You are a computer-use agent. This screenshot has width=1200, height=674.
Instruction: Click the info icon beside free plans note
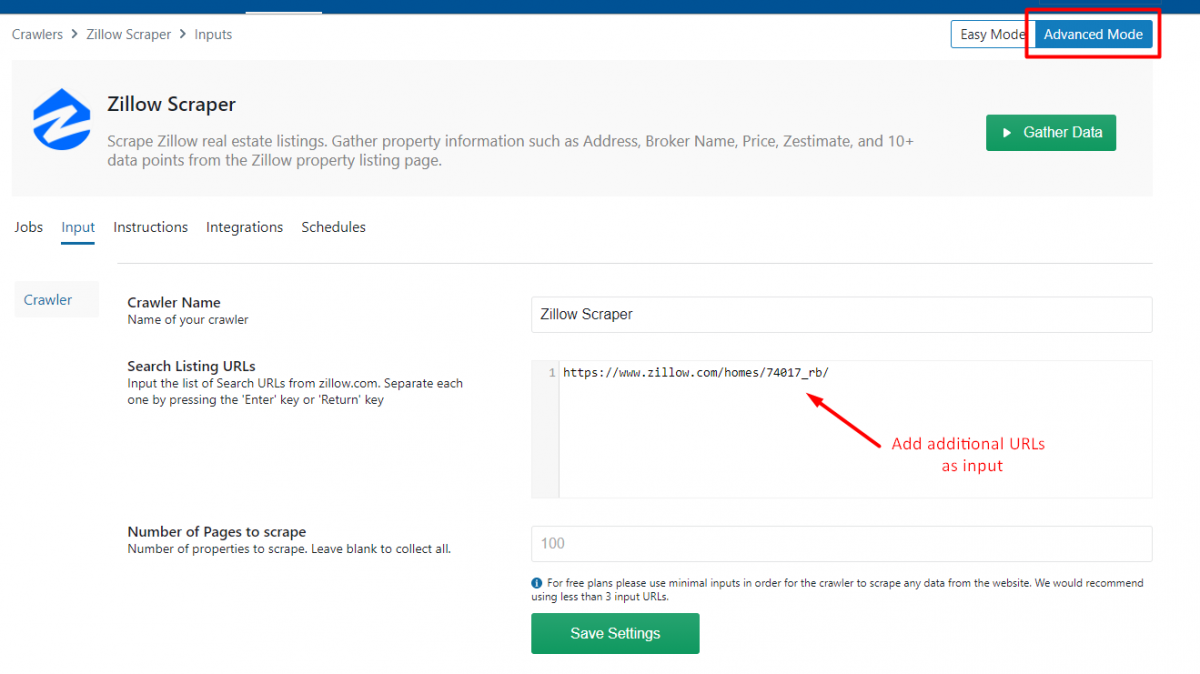pos(538,583)
